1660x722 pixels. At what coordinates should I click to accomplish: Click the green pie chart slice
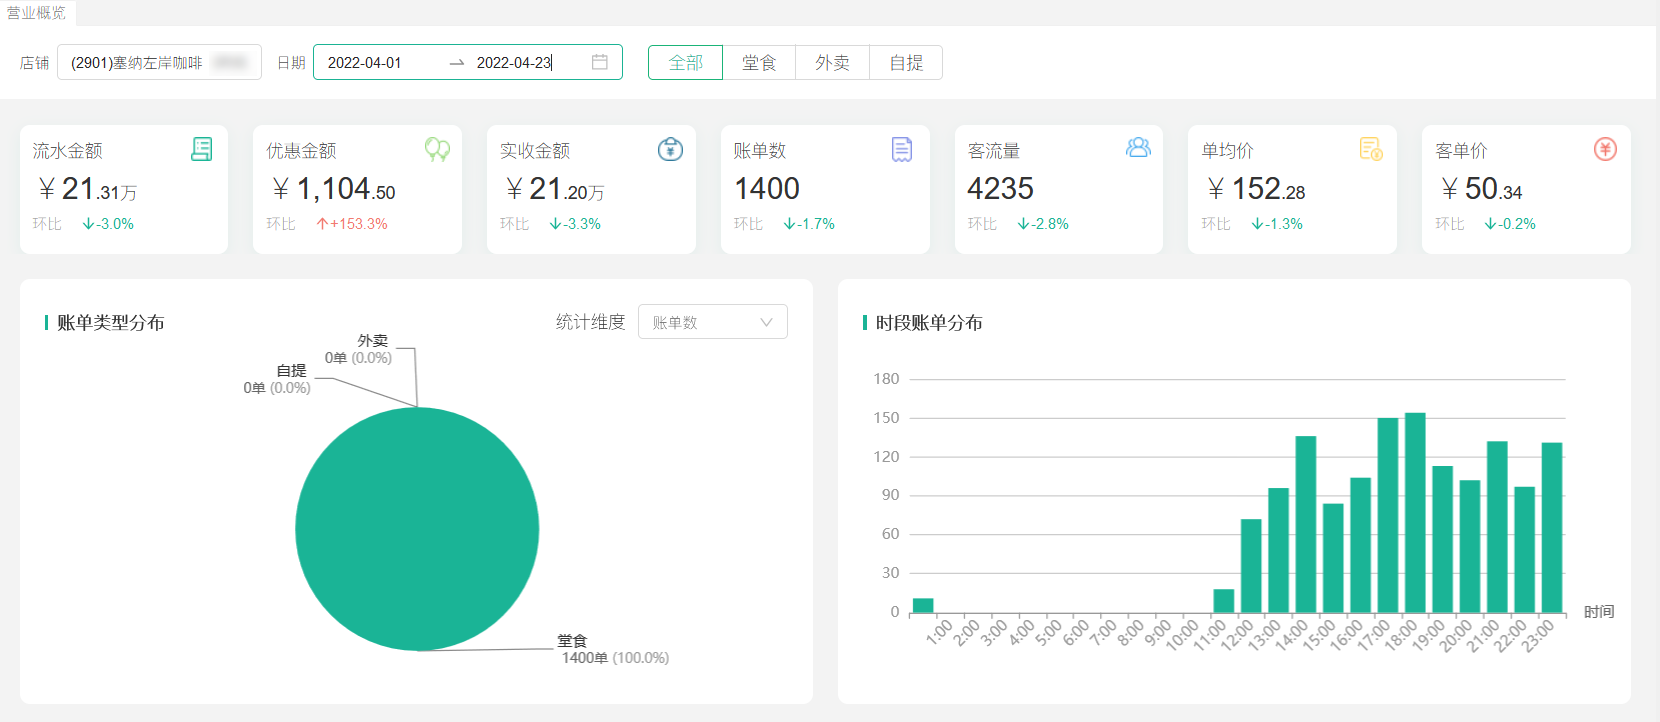pyautogui.click(x=417, y=529)
